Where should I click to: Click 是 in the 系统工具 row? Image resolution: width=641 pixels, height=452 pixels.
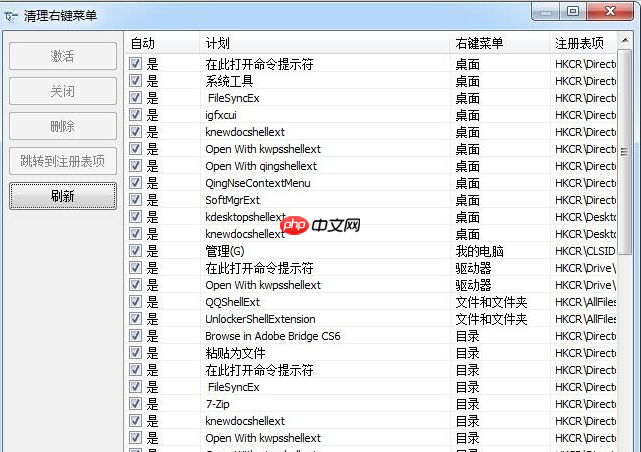[152, 81]
